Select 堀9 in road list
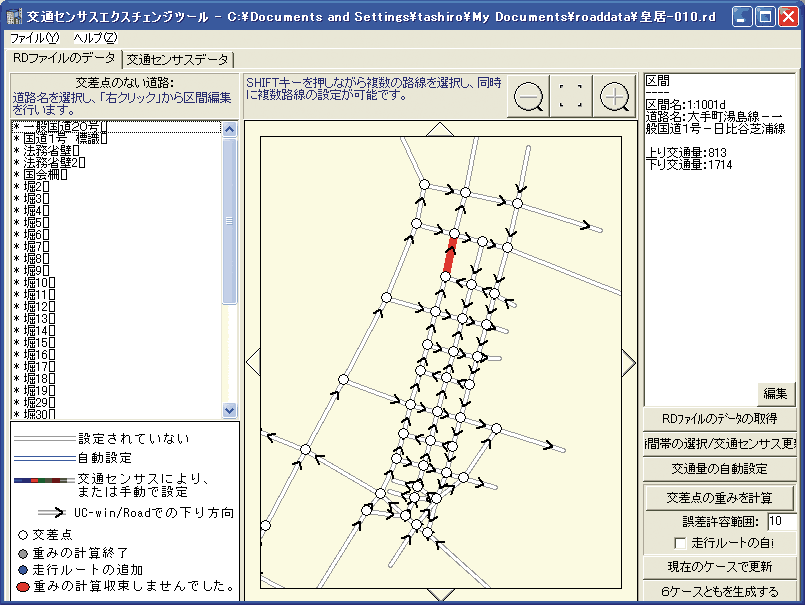 [x=117, y=271]
